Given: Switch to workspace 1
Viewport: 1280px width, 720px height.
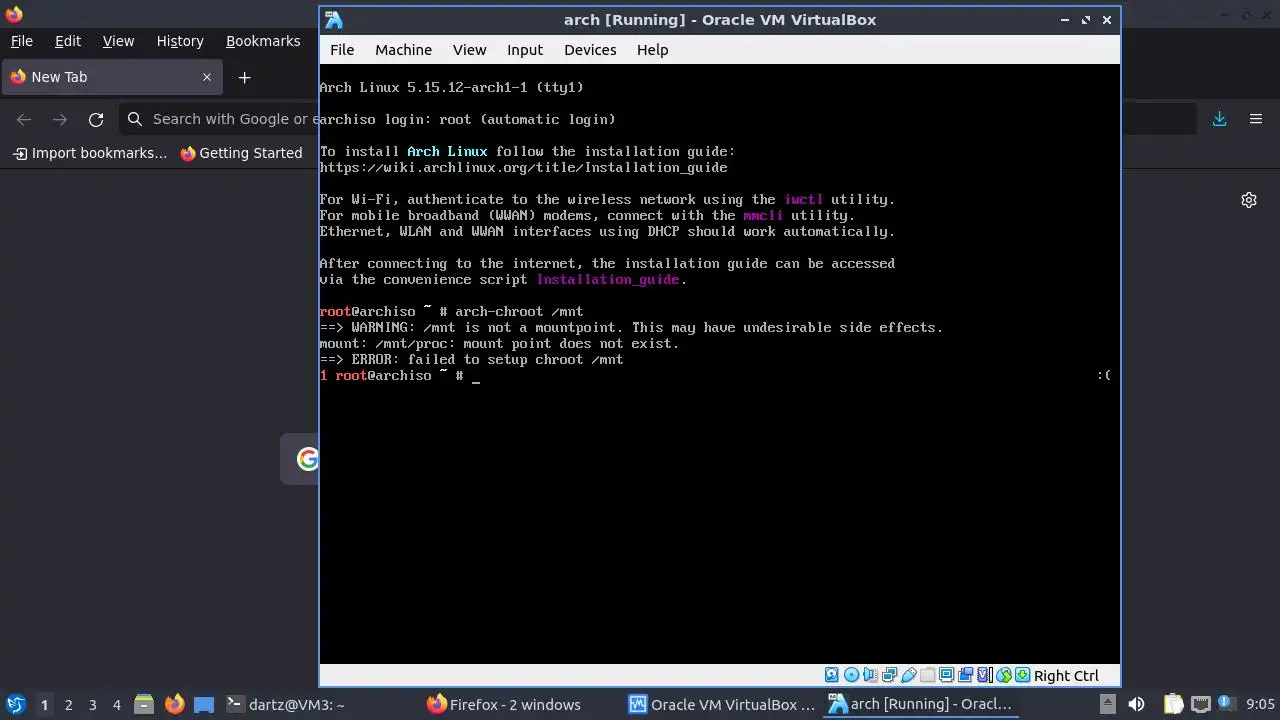Looking at the screenshot, I should [44, 705].
